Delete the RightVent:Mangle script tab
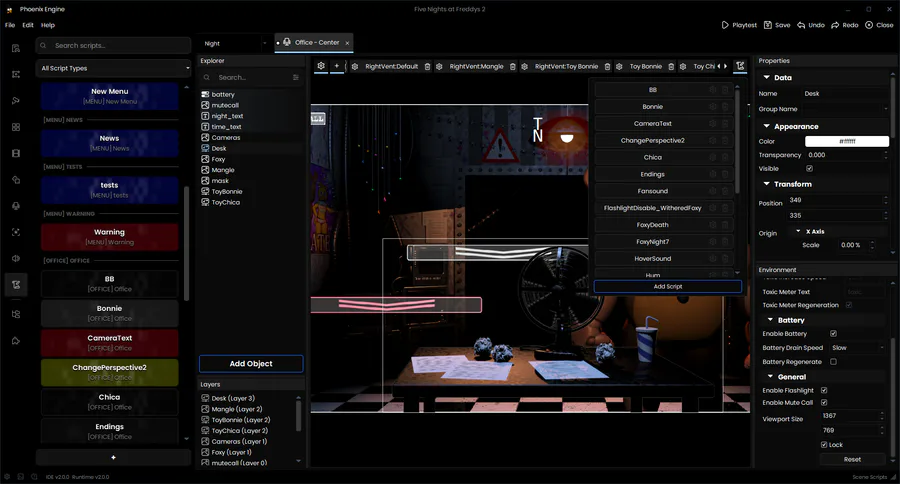Screen dimensions: 900x484 click(513, 67)
